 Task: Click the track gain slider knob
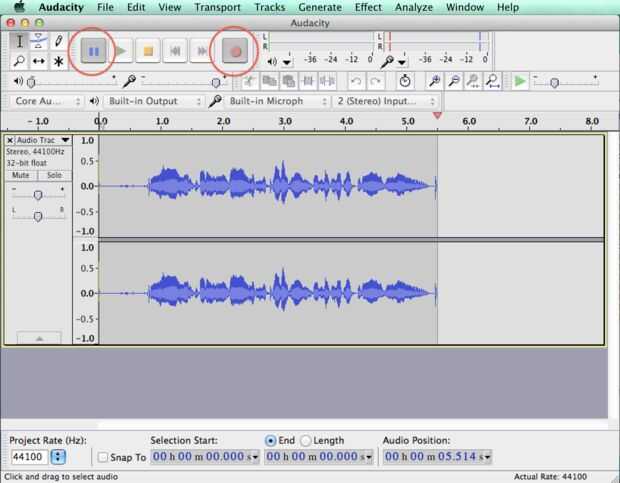click(38, 195)
